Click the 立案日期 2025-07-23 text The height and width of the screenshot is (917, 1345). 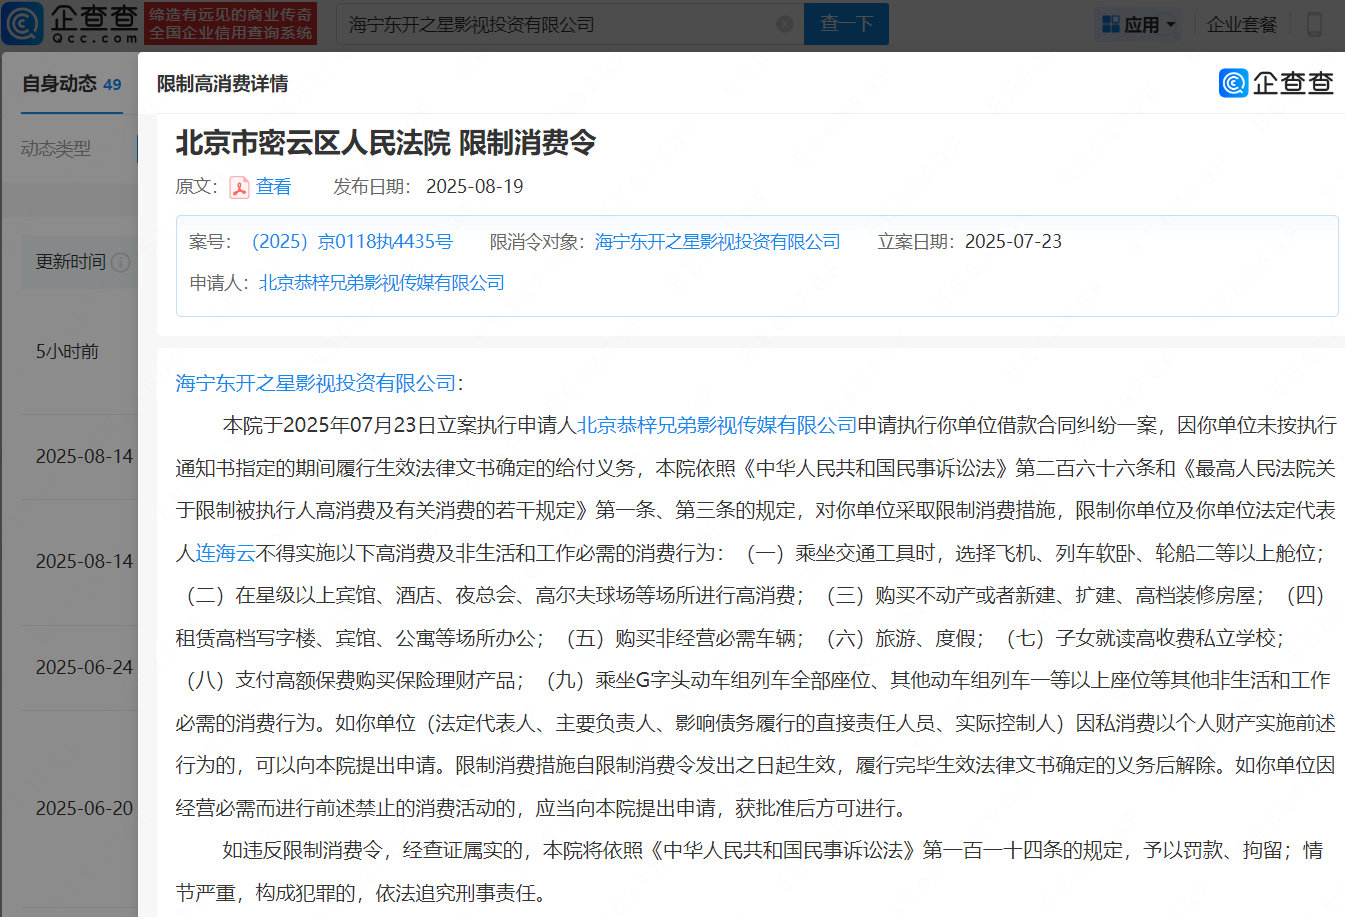969,242
